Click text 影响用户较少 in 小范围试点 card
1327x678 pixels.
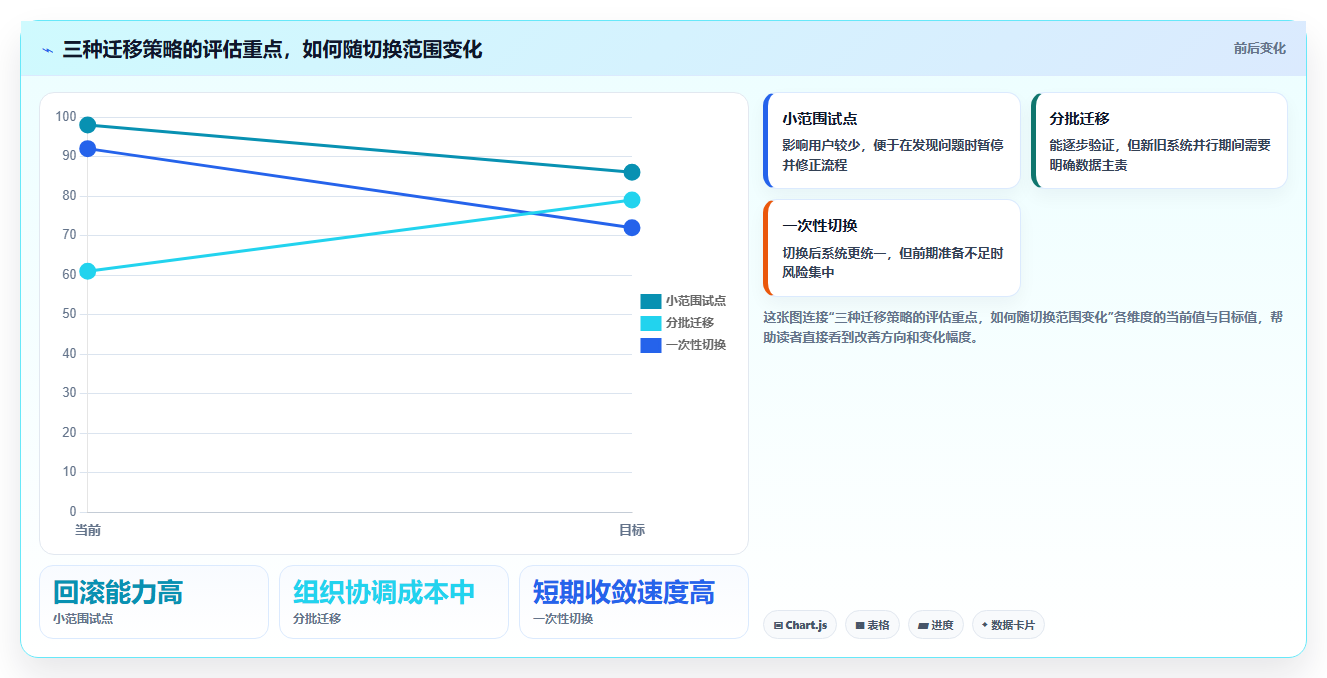822,145
